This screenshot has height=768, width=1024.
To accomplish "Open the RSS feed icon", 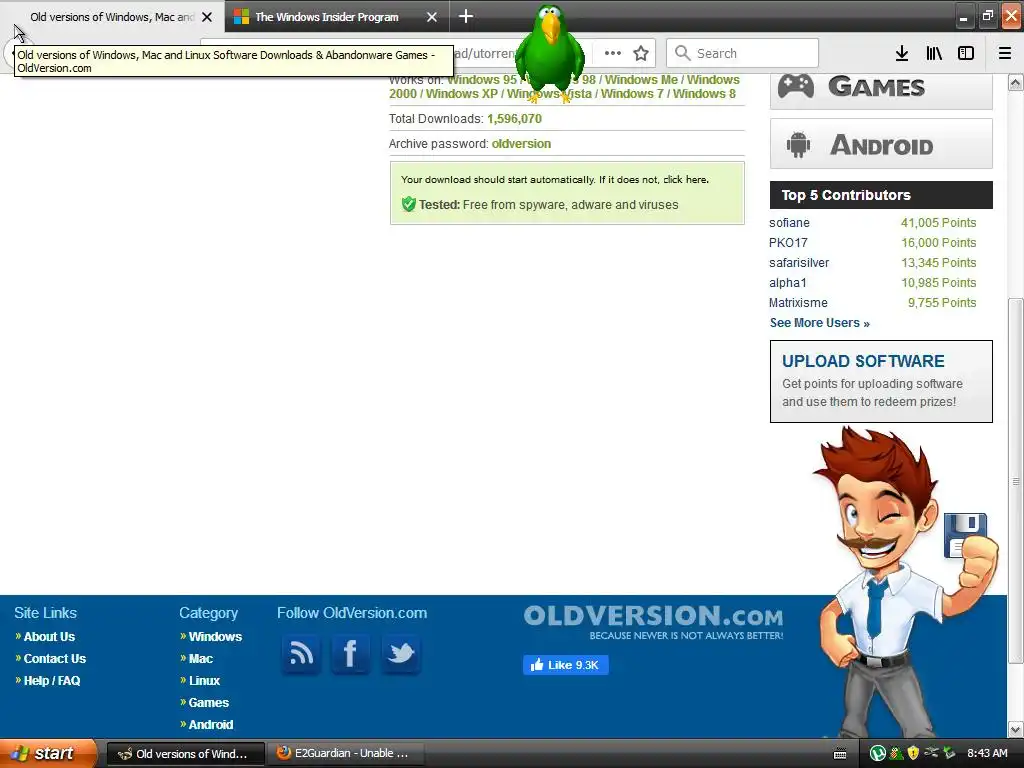I will coord(301,653).
